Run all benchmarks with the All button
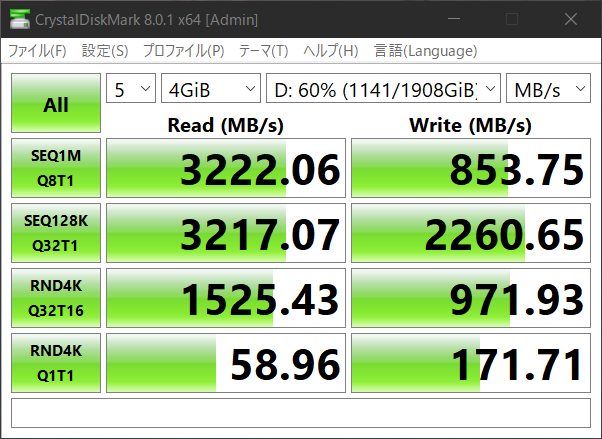This screenshot has width=602, height=439. [56, 103]
